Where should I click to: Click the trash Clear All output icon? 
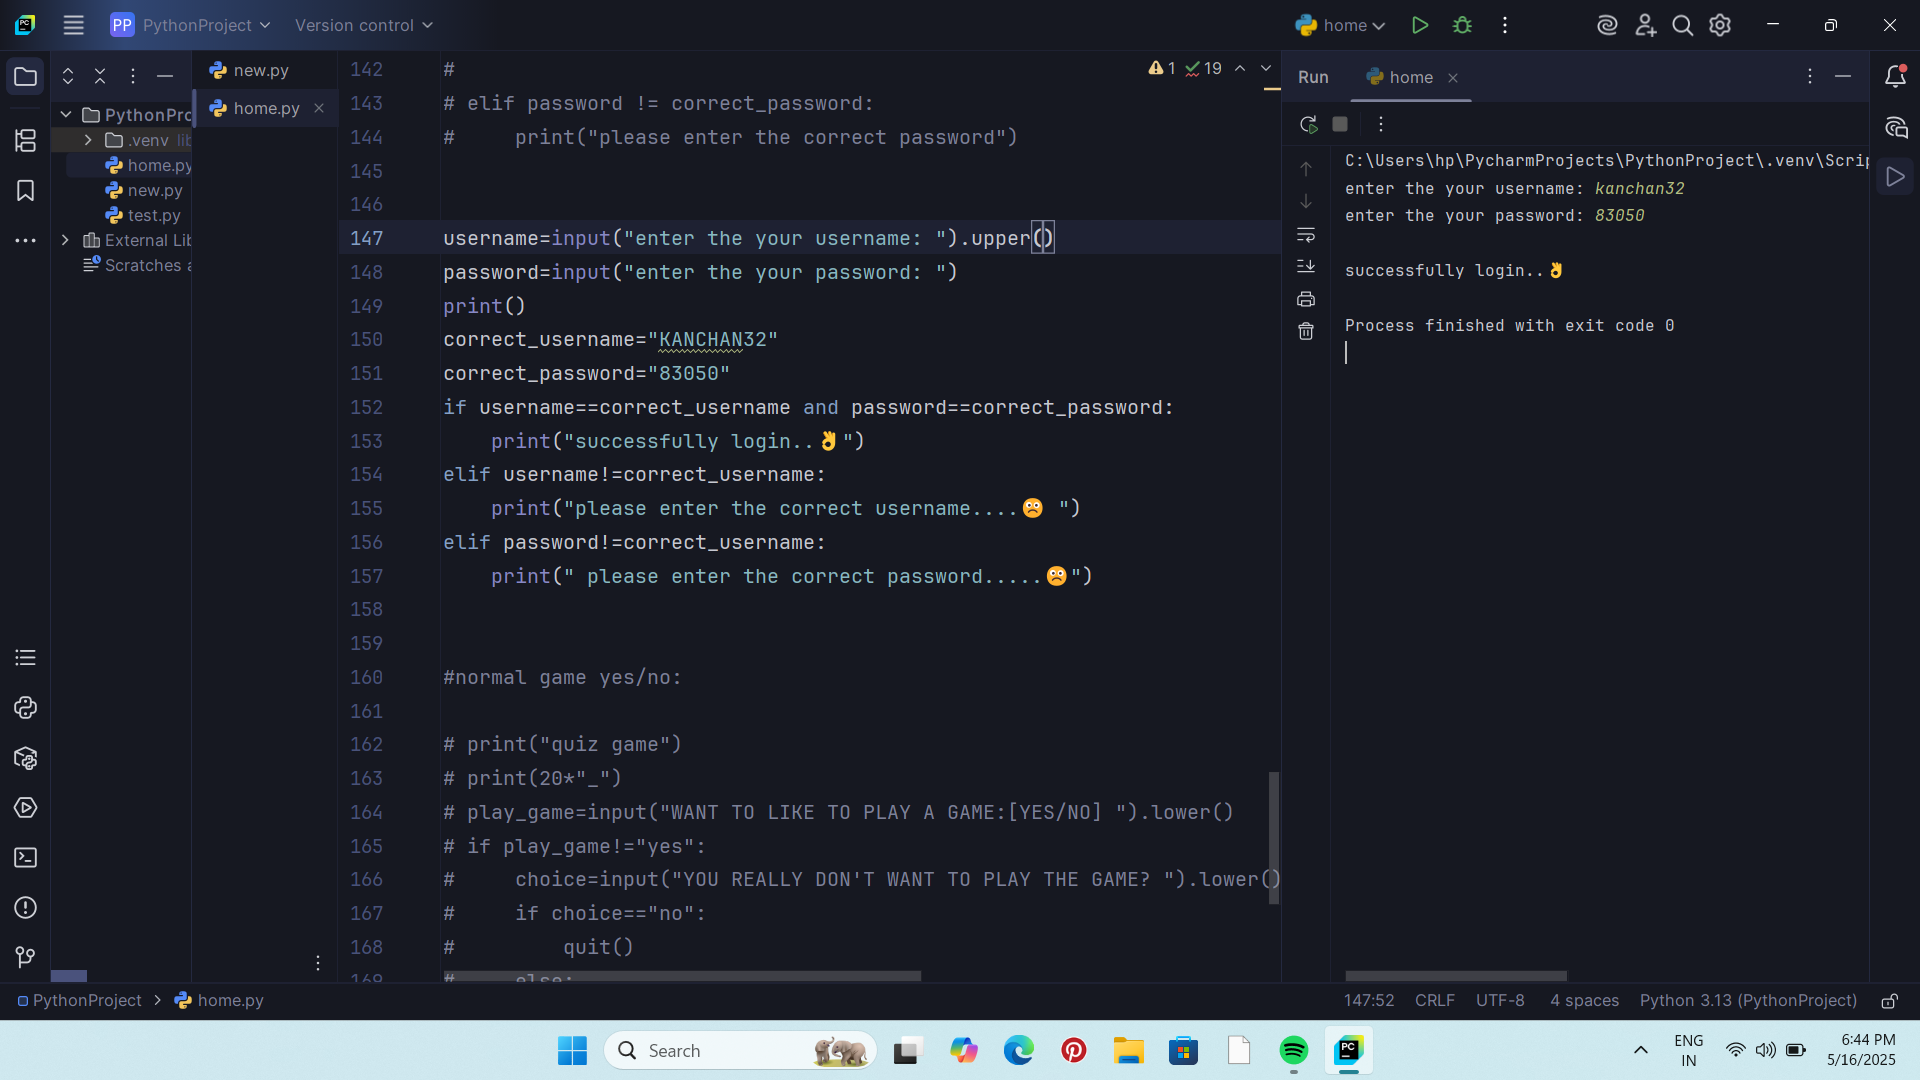click(x=1306, y=331)
